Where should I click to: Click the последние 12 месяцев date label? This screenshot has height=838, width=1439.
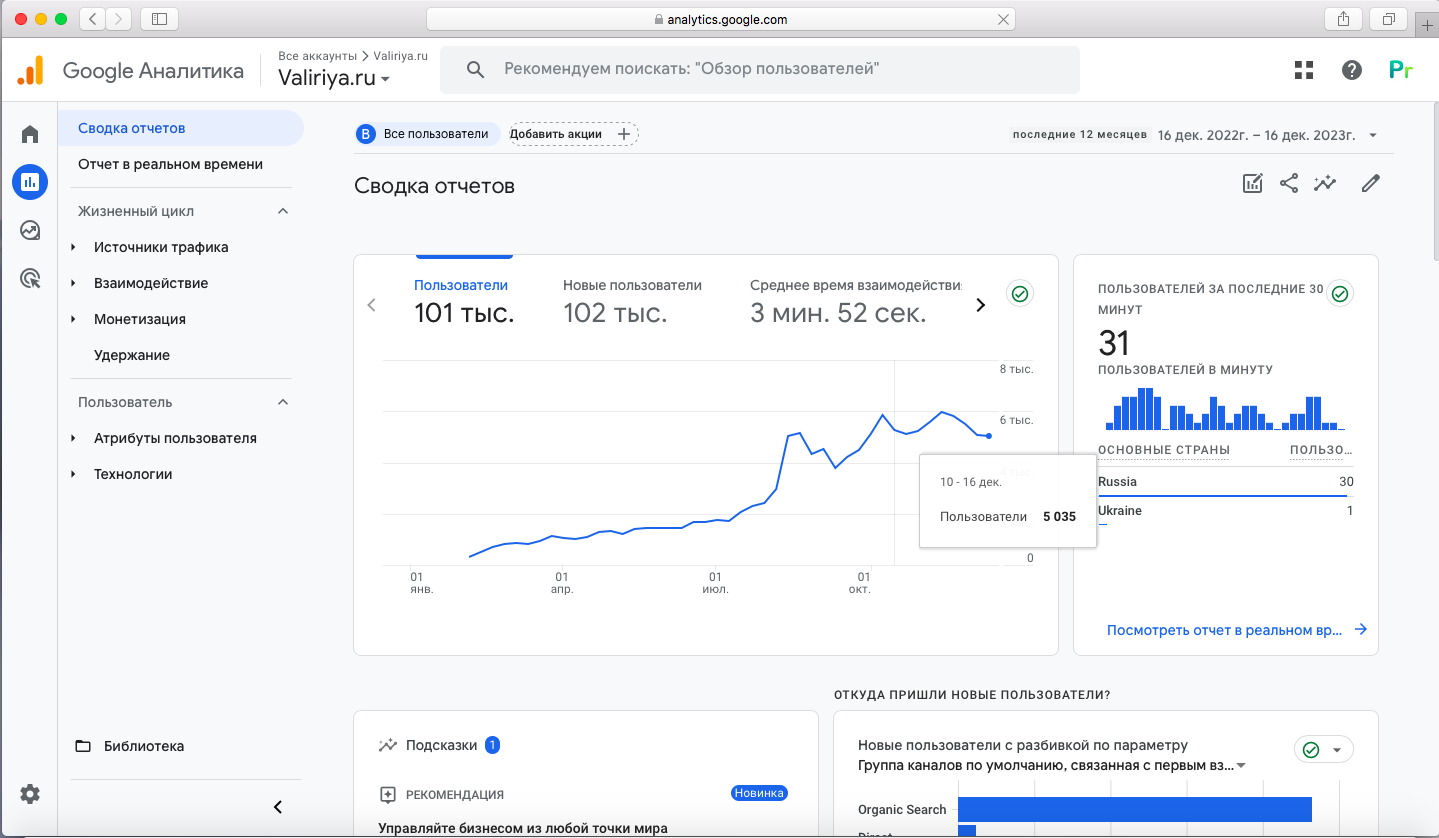point(1079,134)
